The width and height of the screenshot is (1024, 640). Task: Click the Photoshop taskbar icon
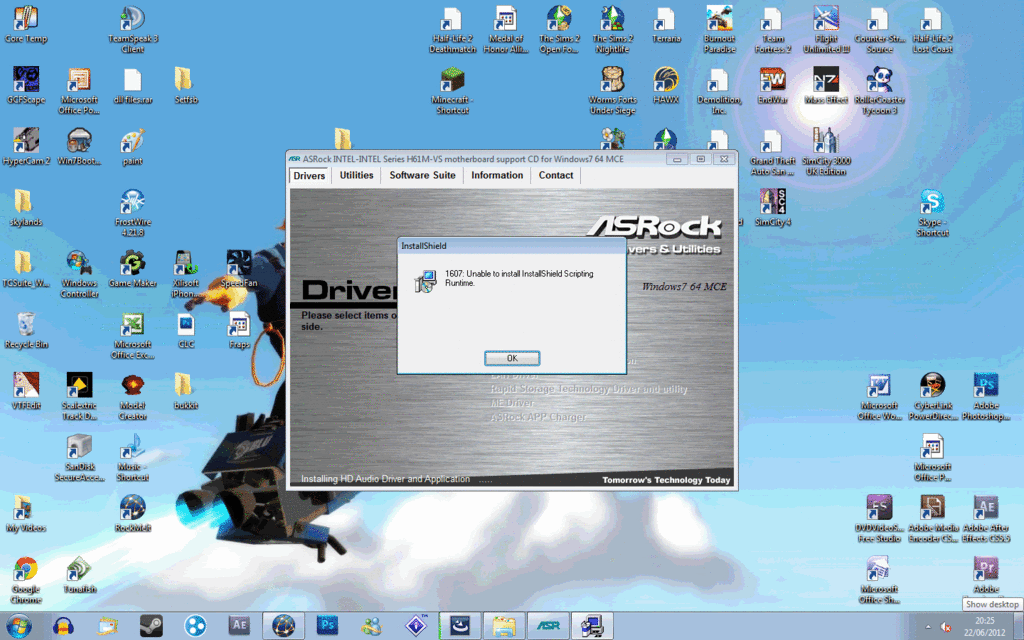[x=327, y=626]
